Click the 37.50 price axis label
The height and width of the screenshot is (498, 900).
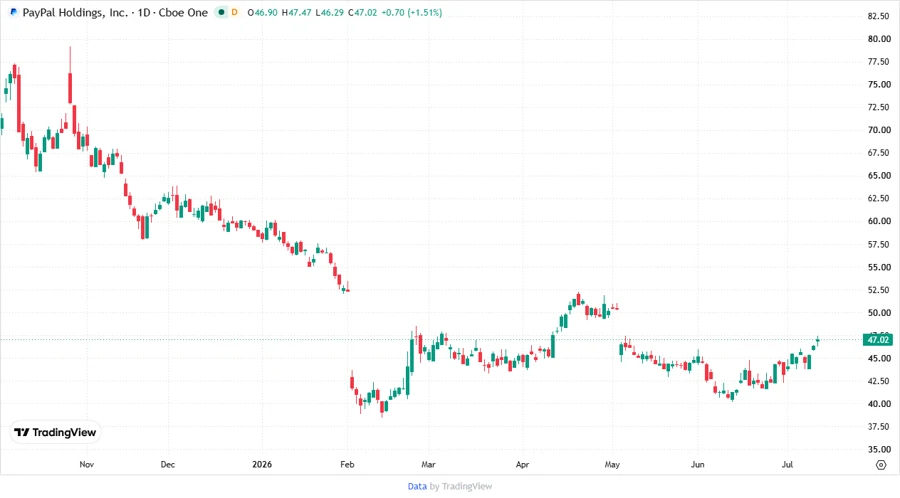879,426
